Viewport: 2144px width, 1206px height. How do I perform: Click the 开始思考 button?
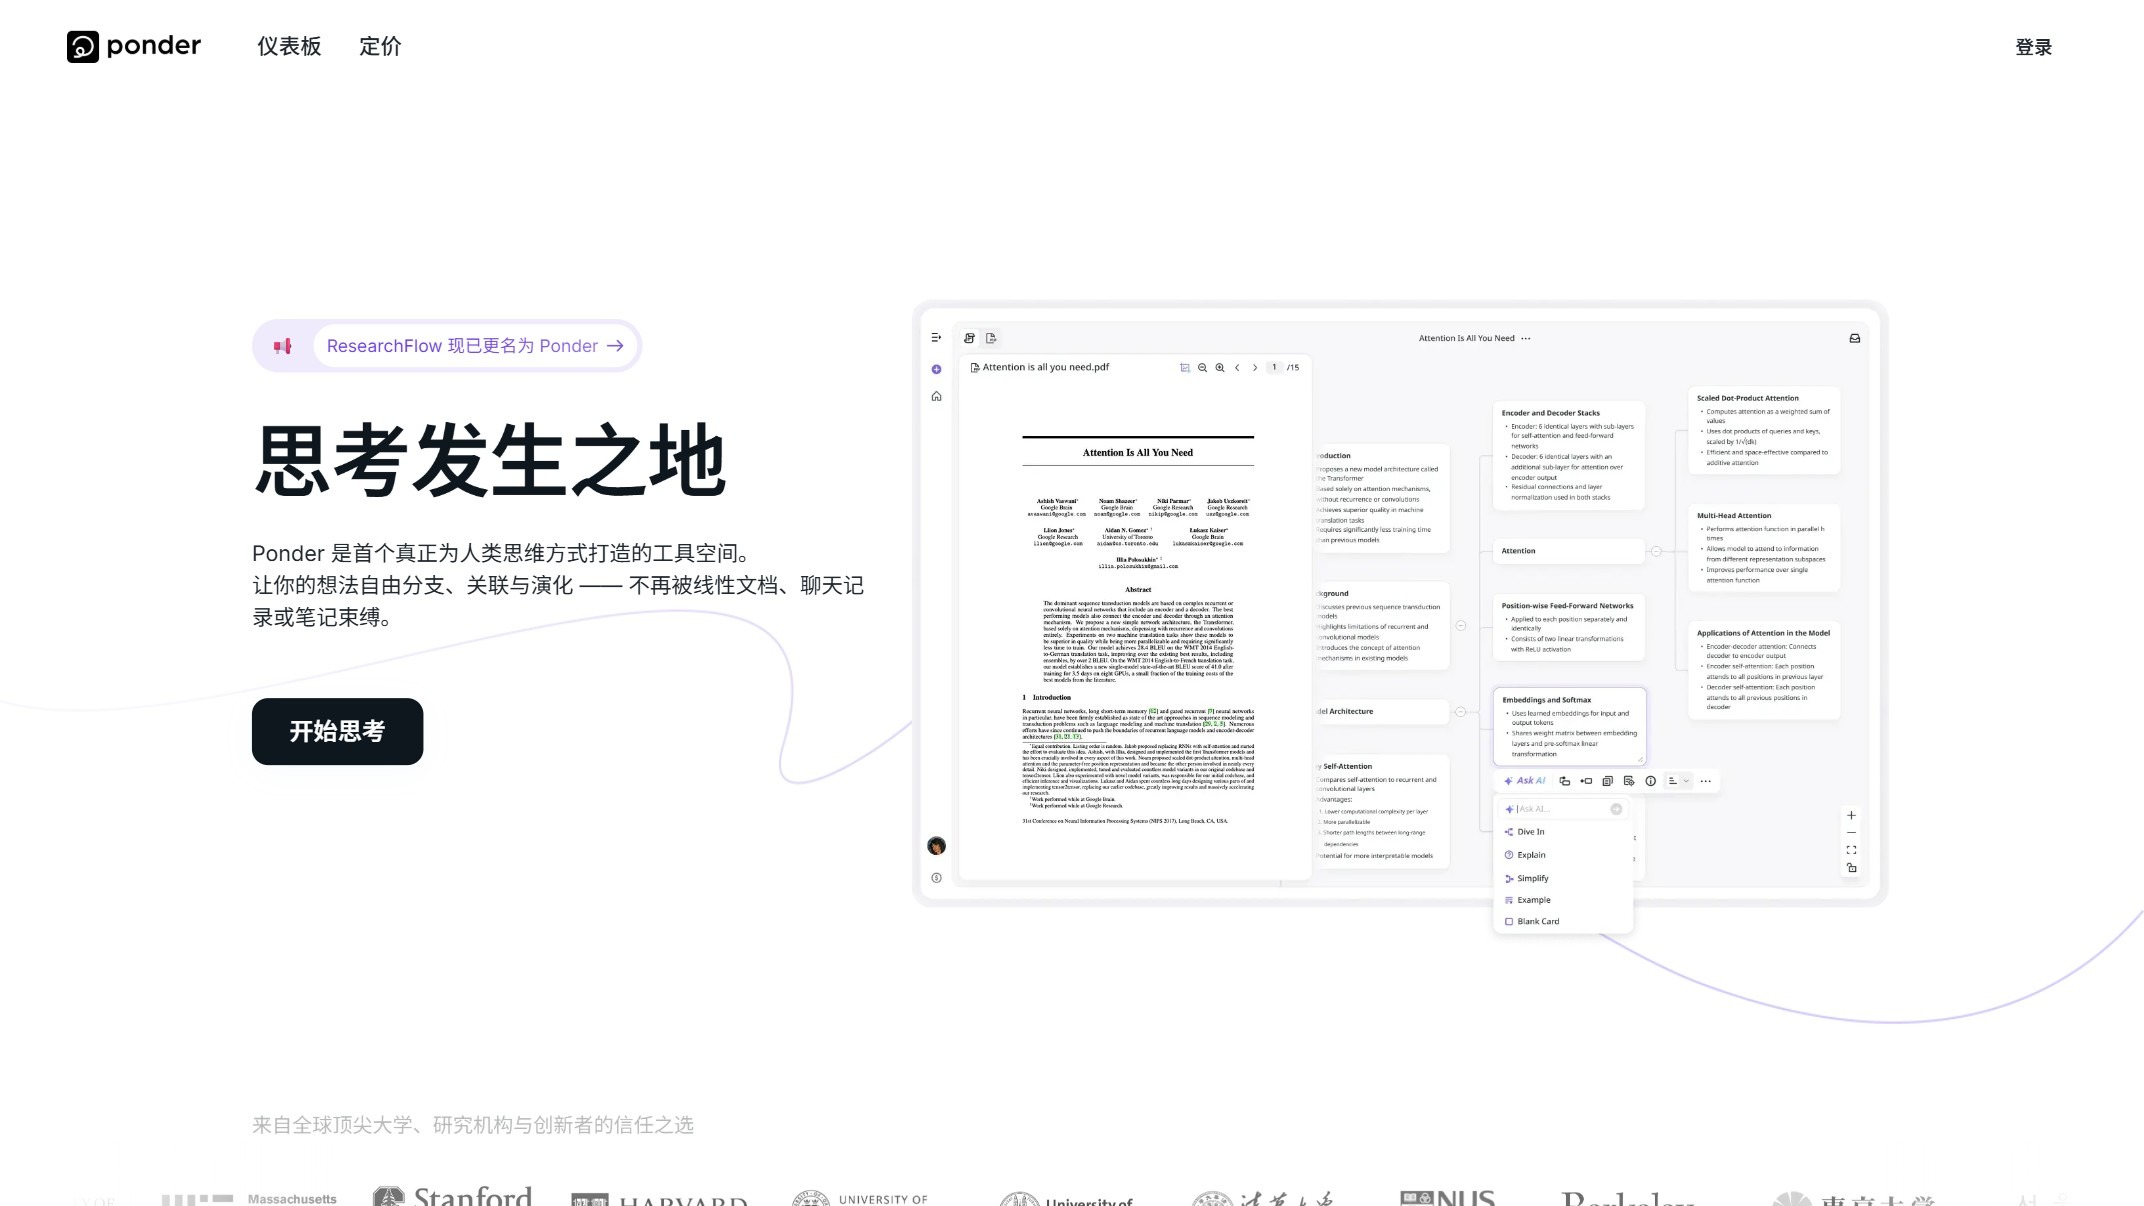click(x=337, y=731)
